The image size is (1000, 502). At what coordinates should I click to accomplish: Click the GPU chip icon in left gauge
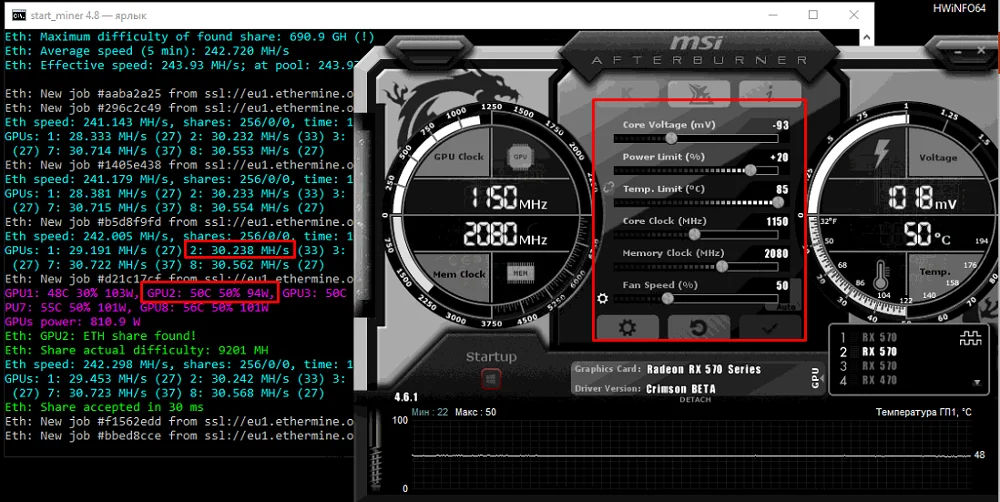tap(520, 156)
